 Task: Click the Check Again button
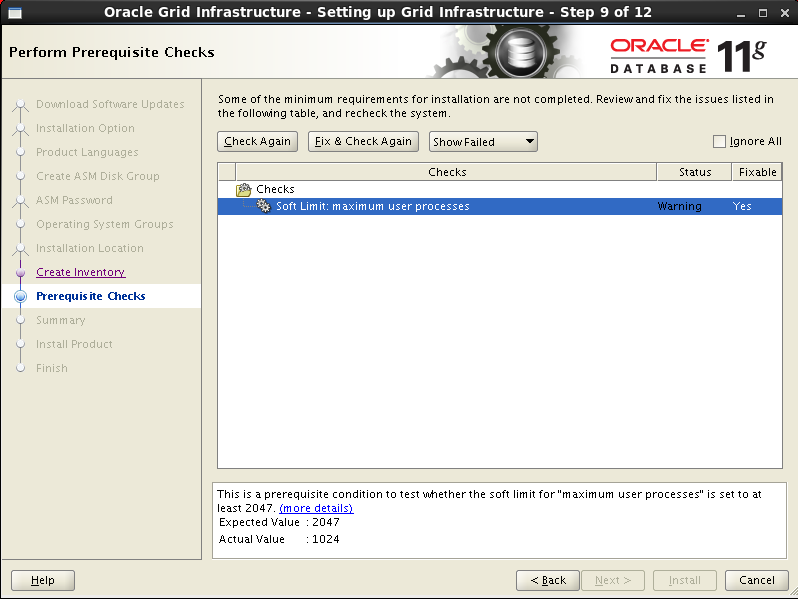pos(257,141)
